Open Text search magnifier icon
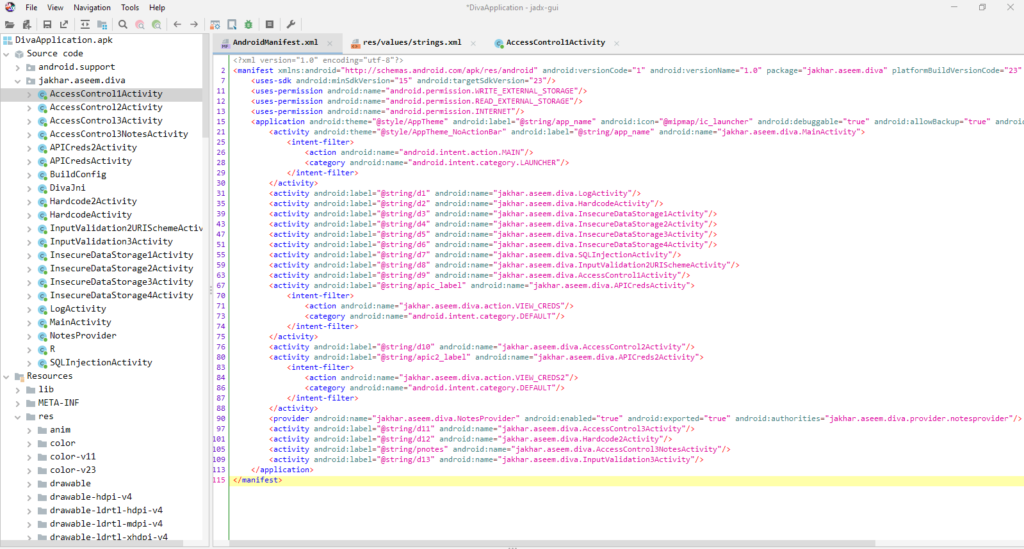 123,25
